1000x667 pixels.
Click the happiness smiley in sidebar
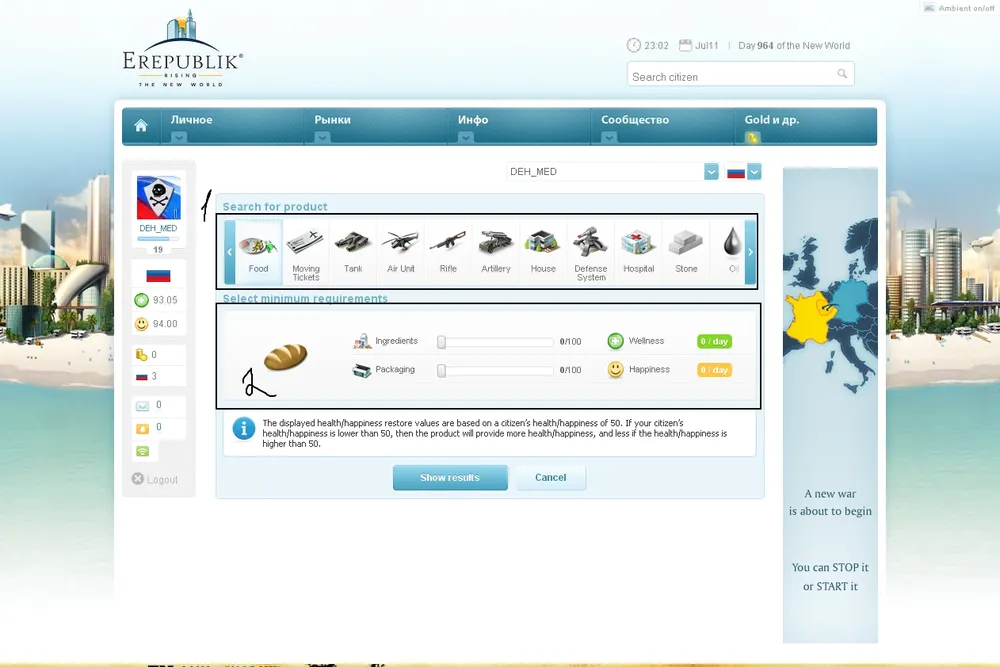[142, 324]
